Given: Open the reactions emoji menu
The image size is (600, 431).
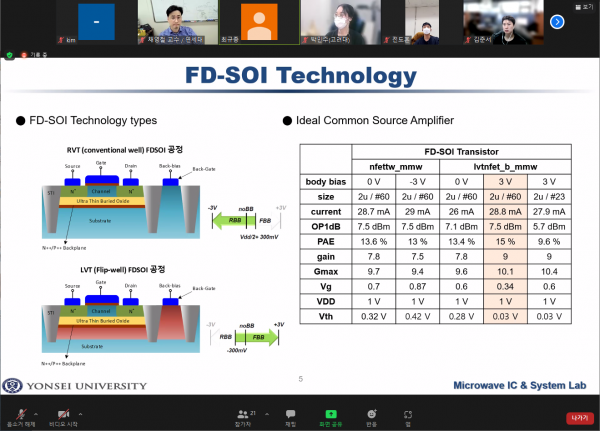Looking at the screenshot, I should coord(372,418).
